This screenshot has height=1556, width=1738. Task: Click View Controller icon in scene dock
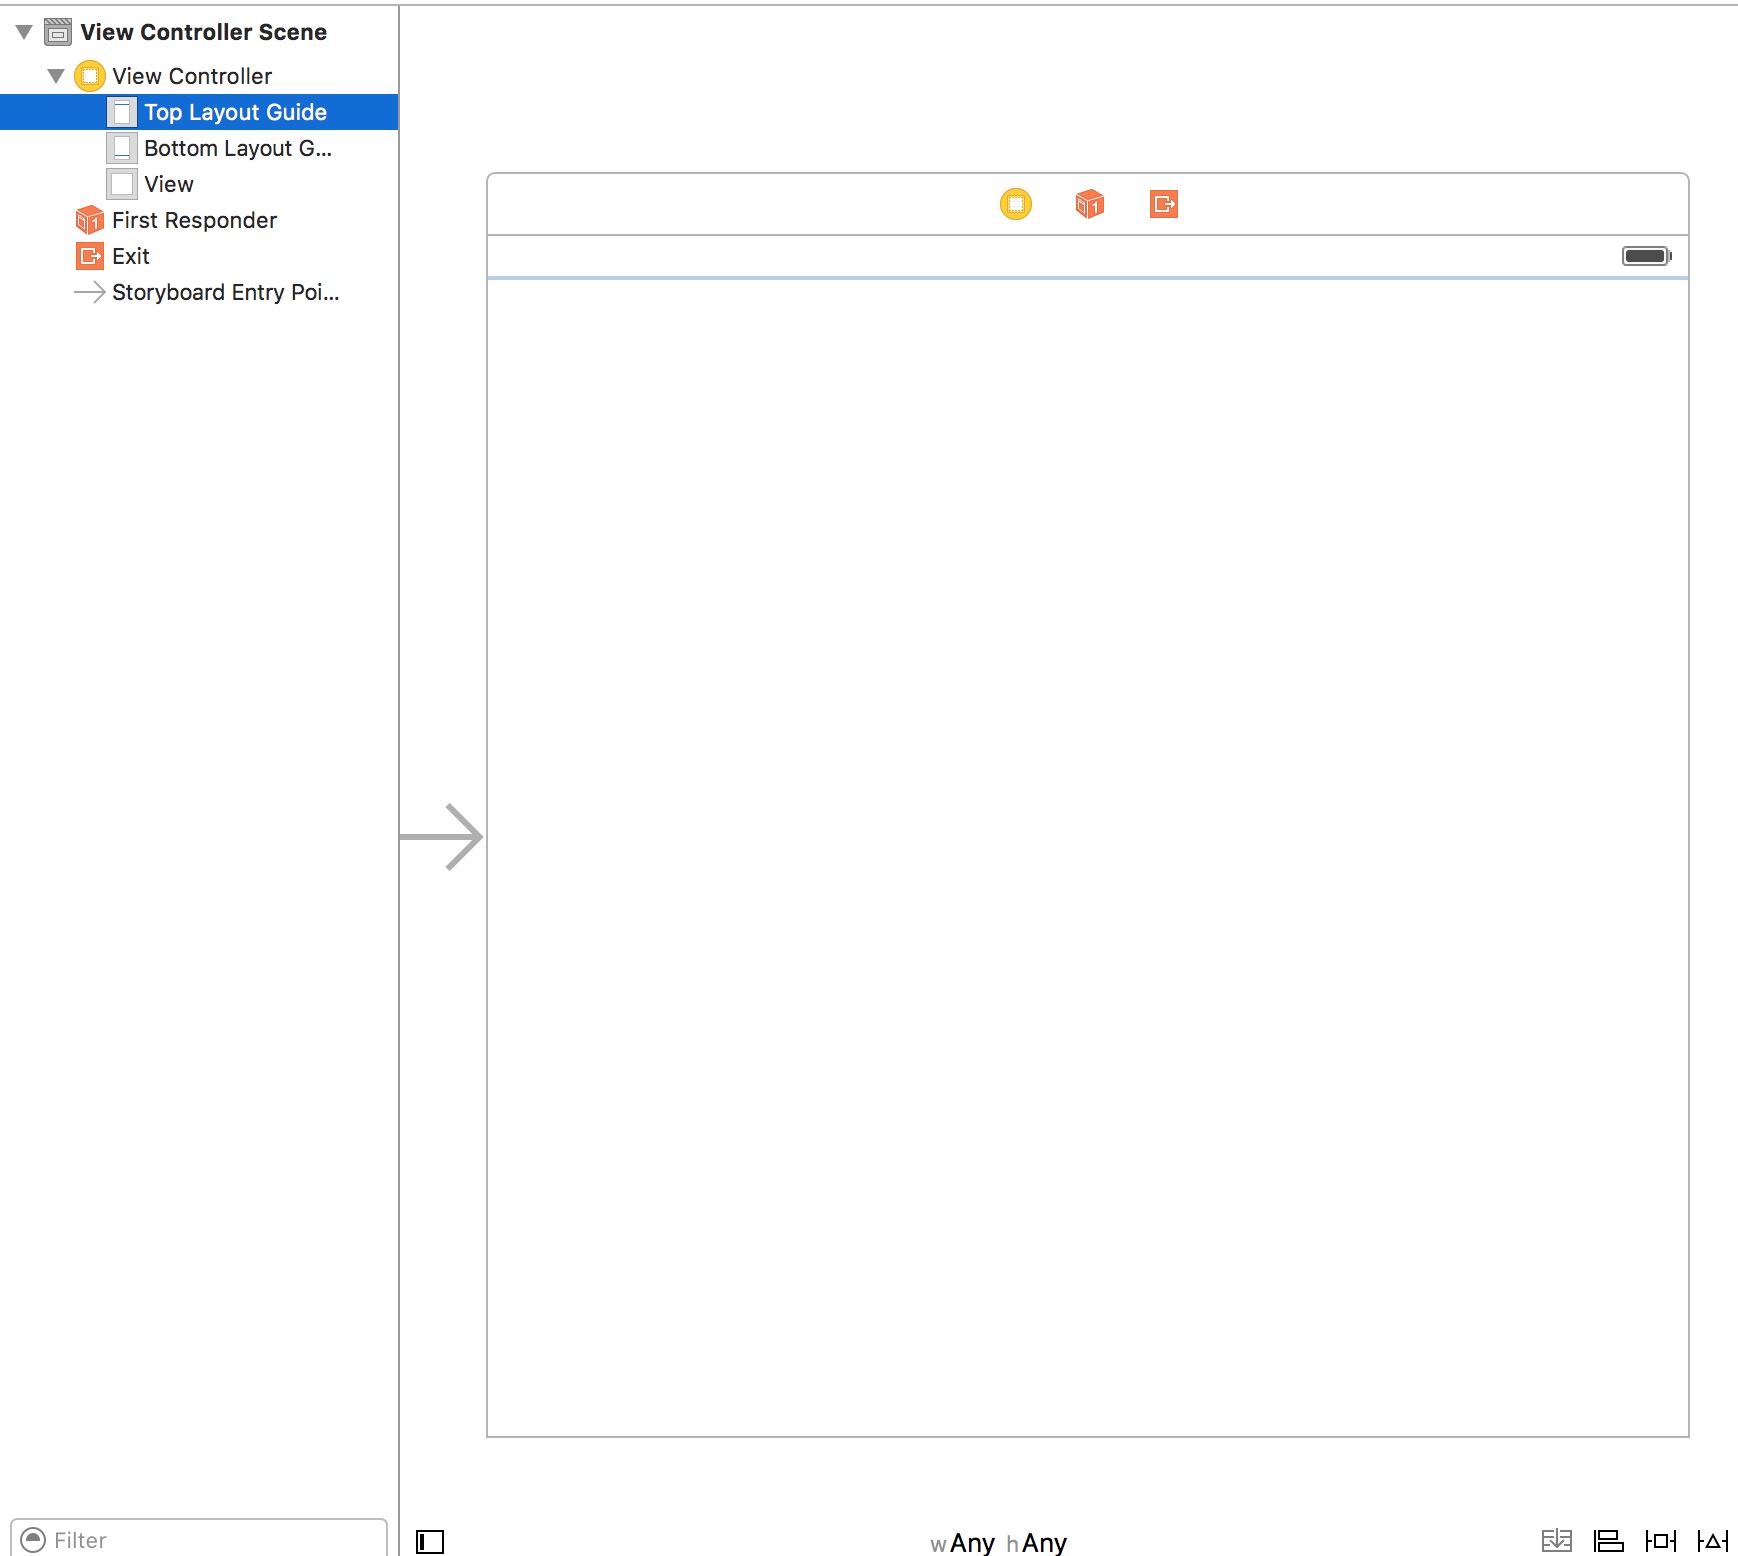[x=1016, y=204]
